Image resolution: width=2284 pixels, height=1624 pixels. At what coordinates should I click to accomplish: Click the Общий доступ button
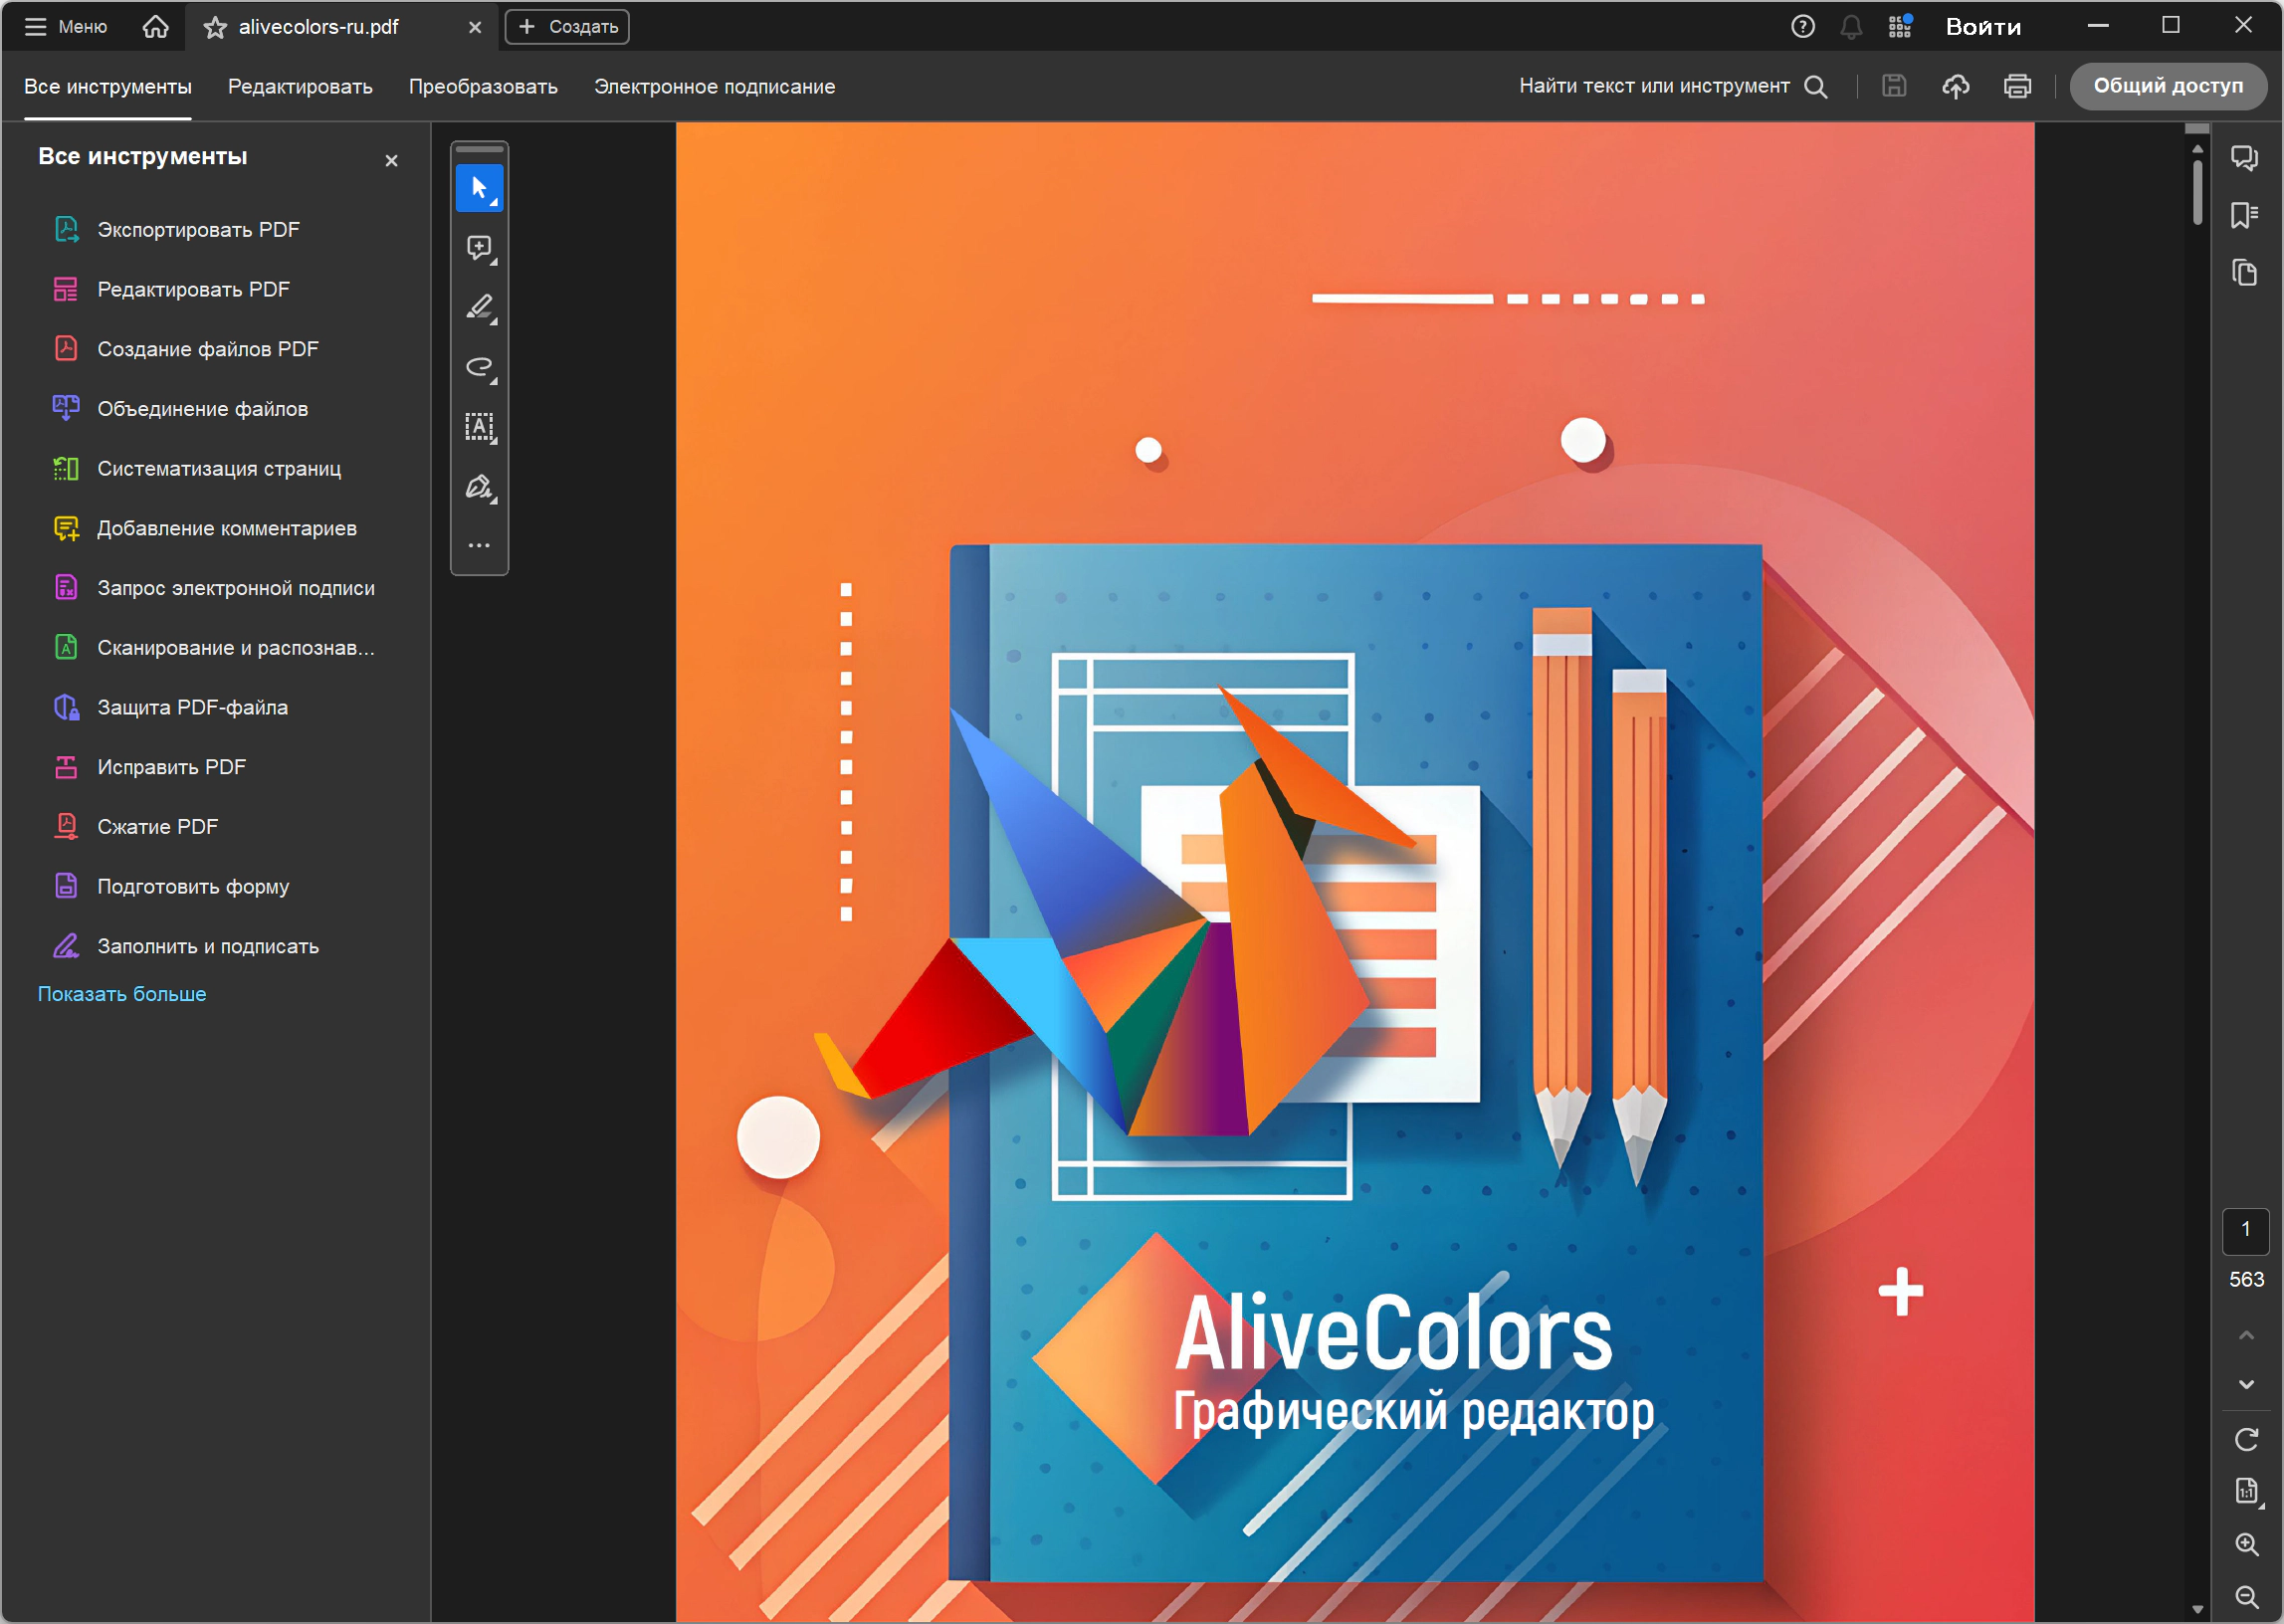coord(2167,86)
